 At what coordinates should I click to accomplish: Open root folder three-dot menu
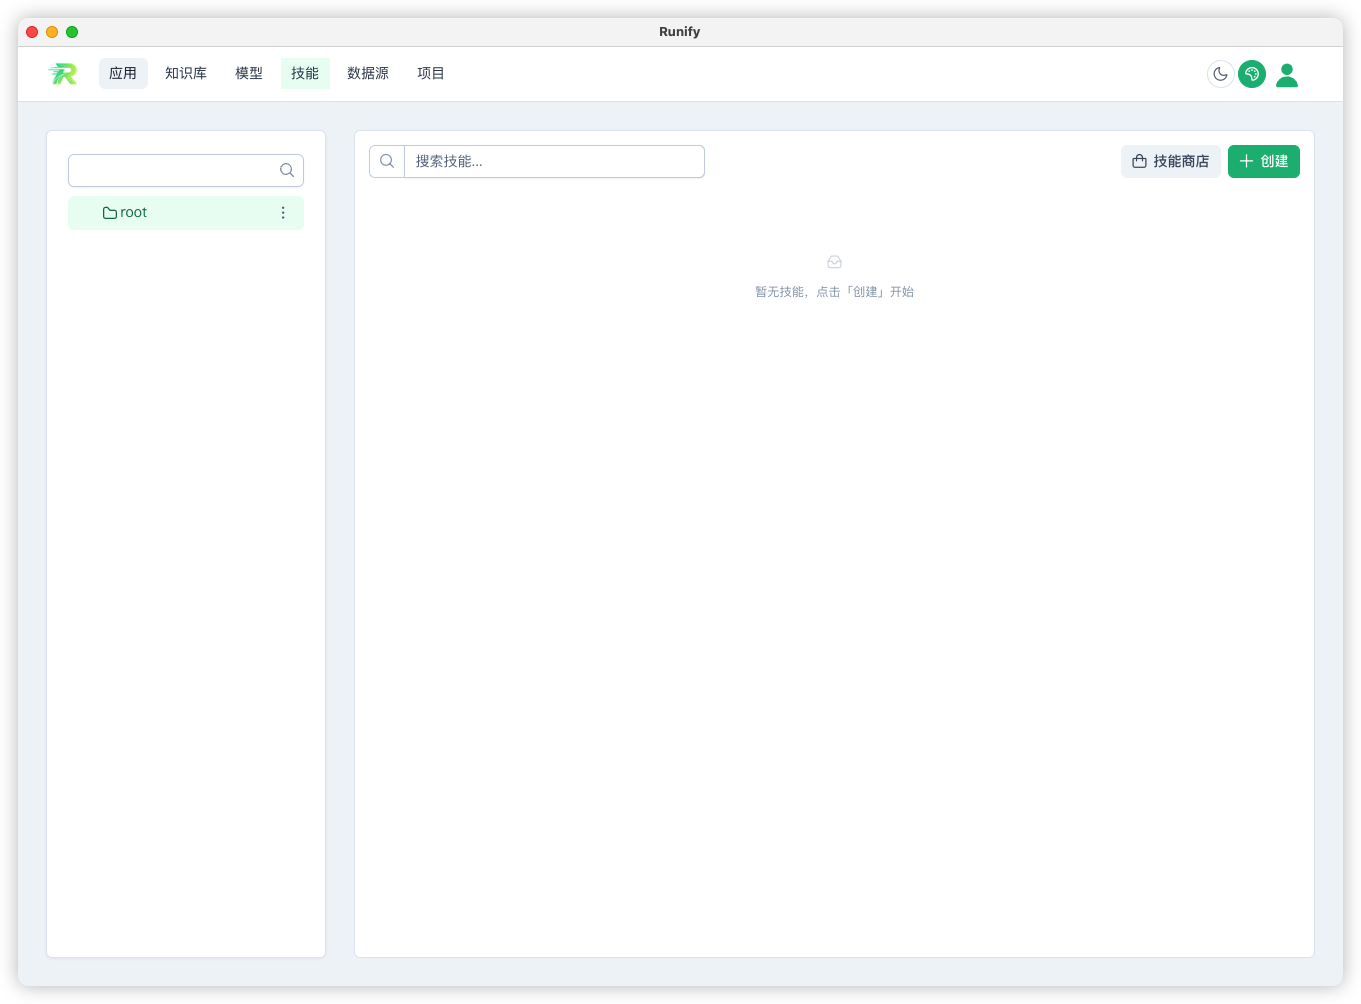click(283, 213)
